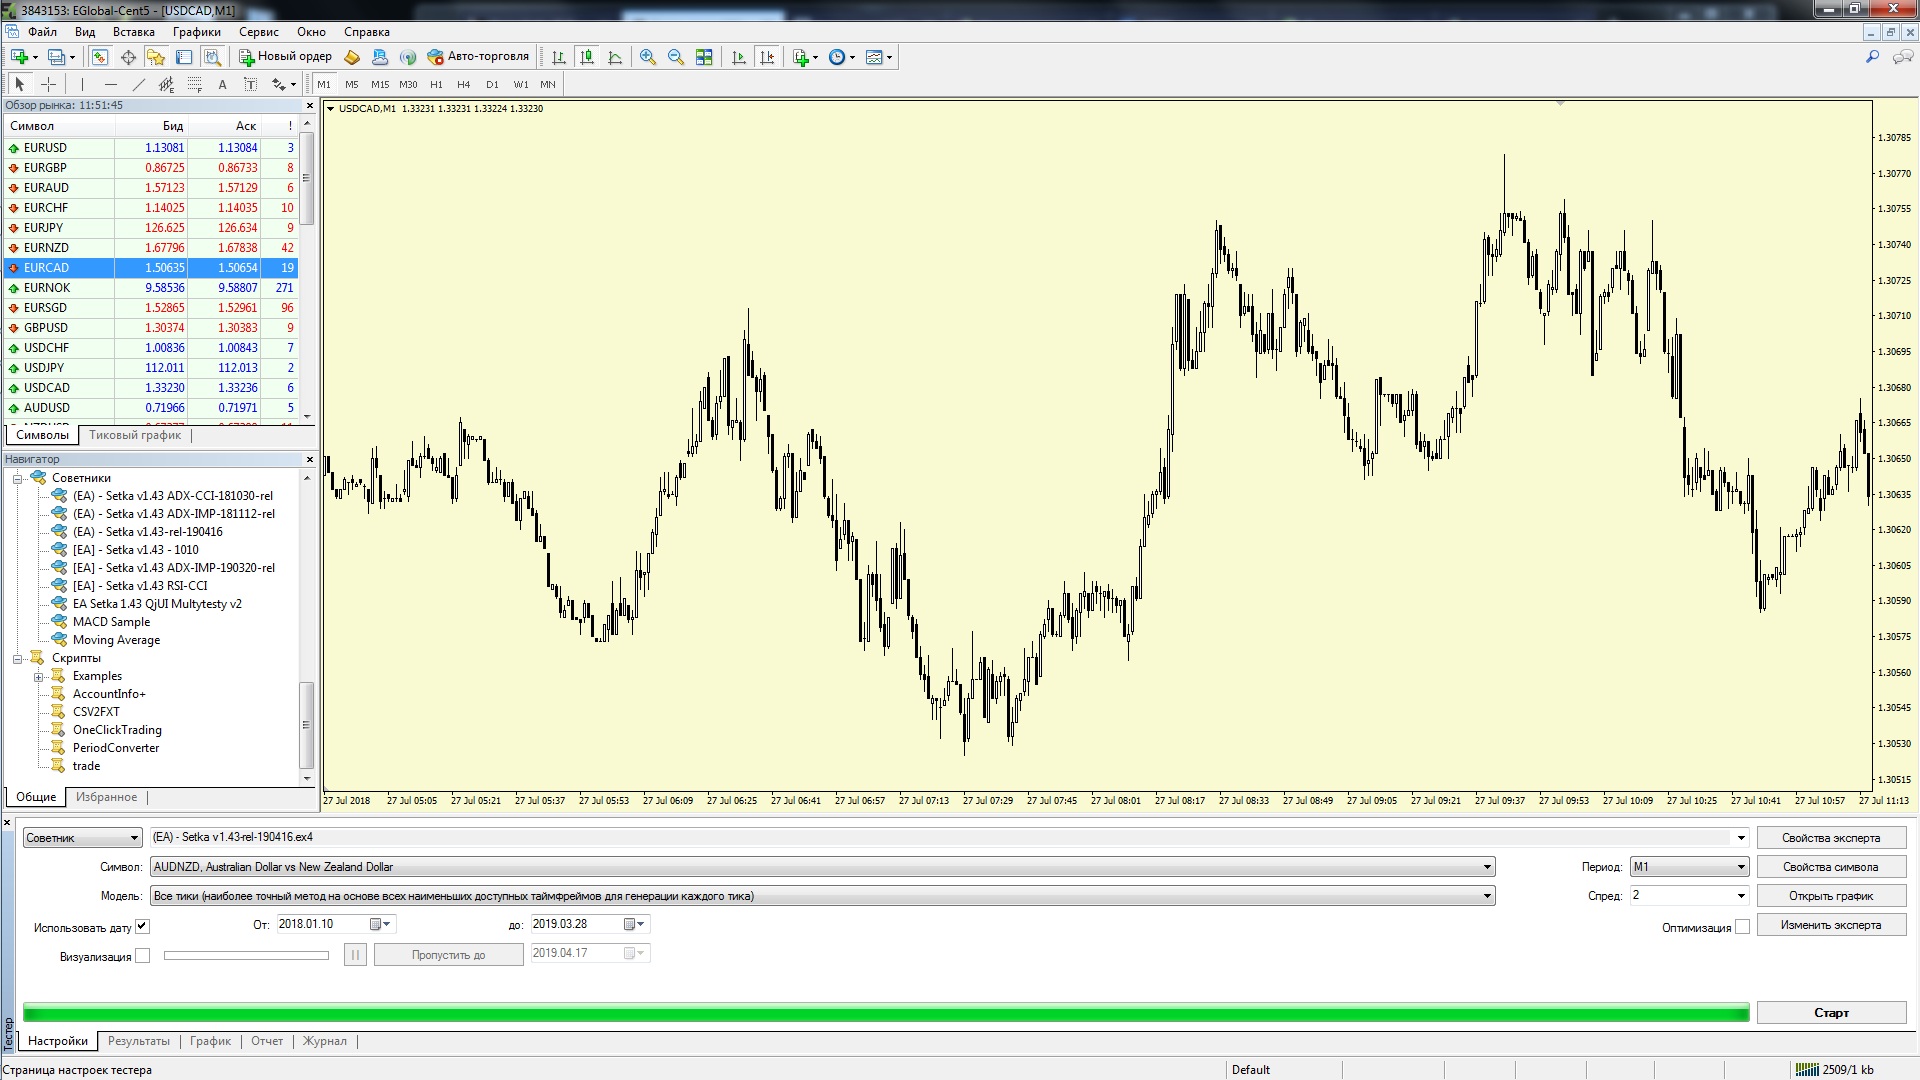Toggle the Market Watch window icon
1920x1080 pixels.
pos(100,57)
